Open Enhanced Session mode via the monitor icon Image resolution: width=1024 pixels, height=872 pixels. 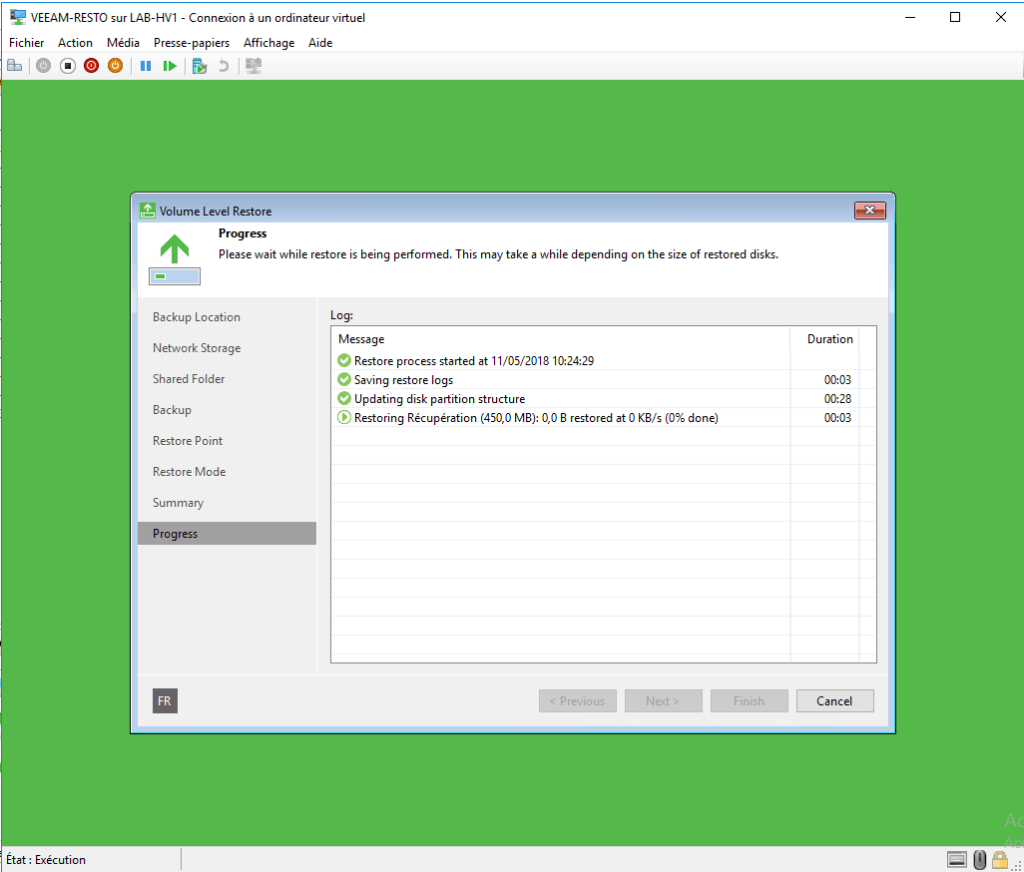pos(253,65)
